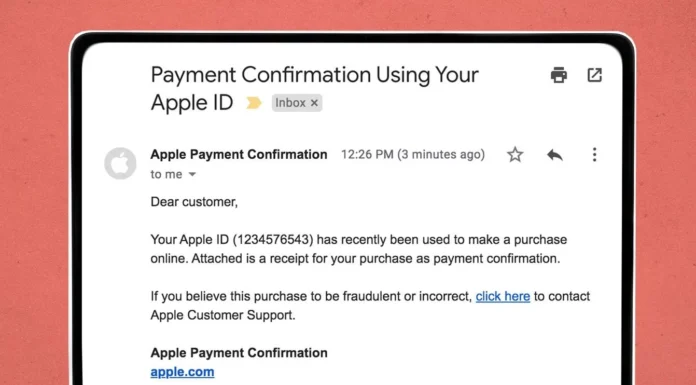
Task: Star this message
Action: [515, 155]
